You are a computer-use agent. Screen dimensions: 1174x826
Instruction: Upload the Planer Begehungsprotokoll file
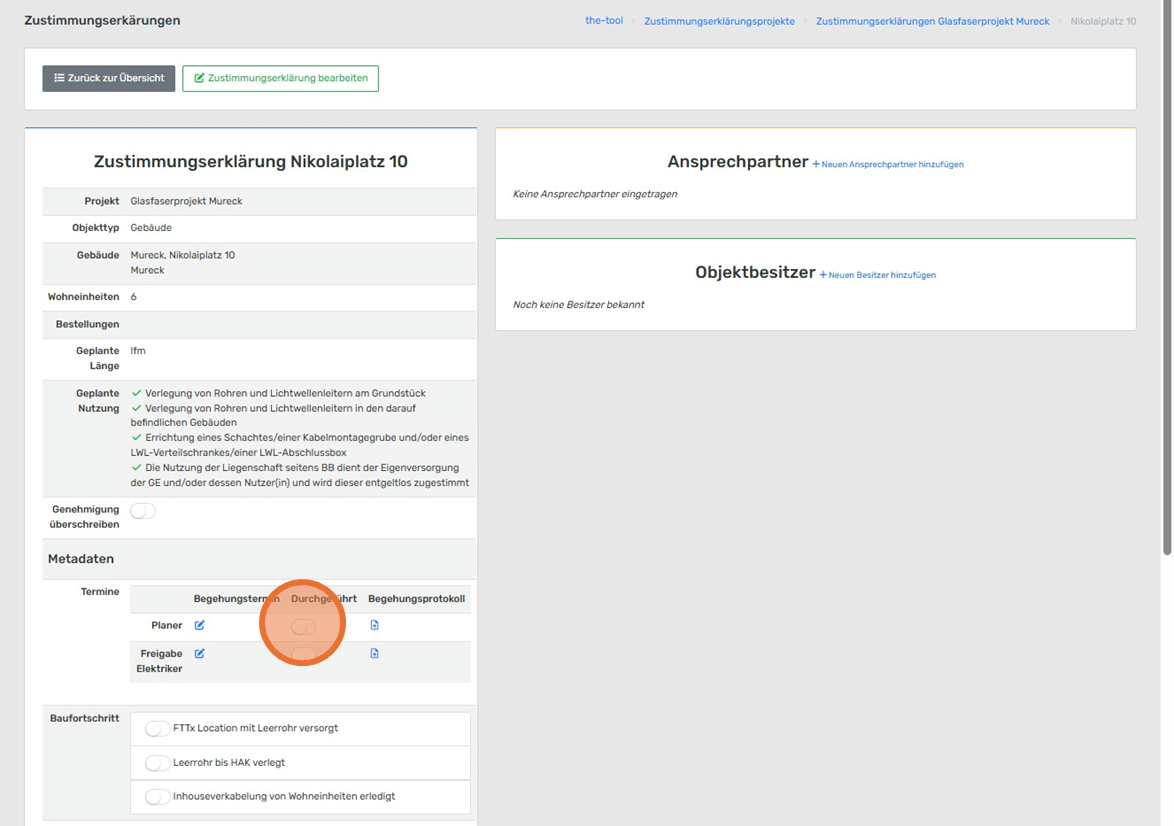[x=374, y=626]
